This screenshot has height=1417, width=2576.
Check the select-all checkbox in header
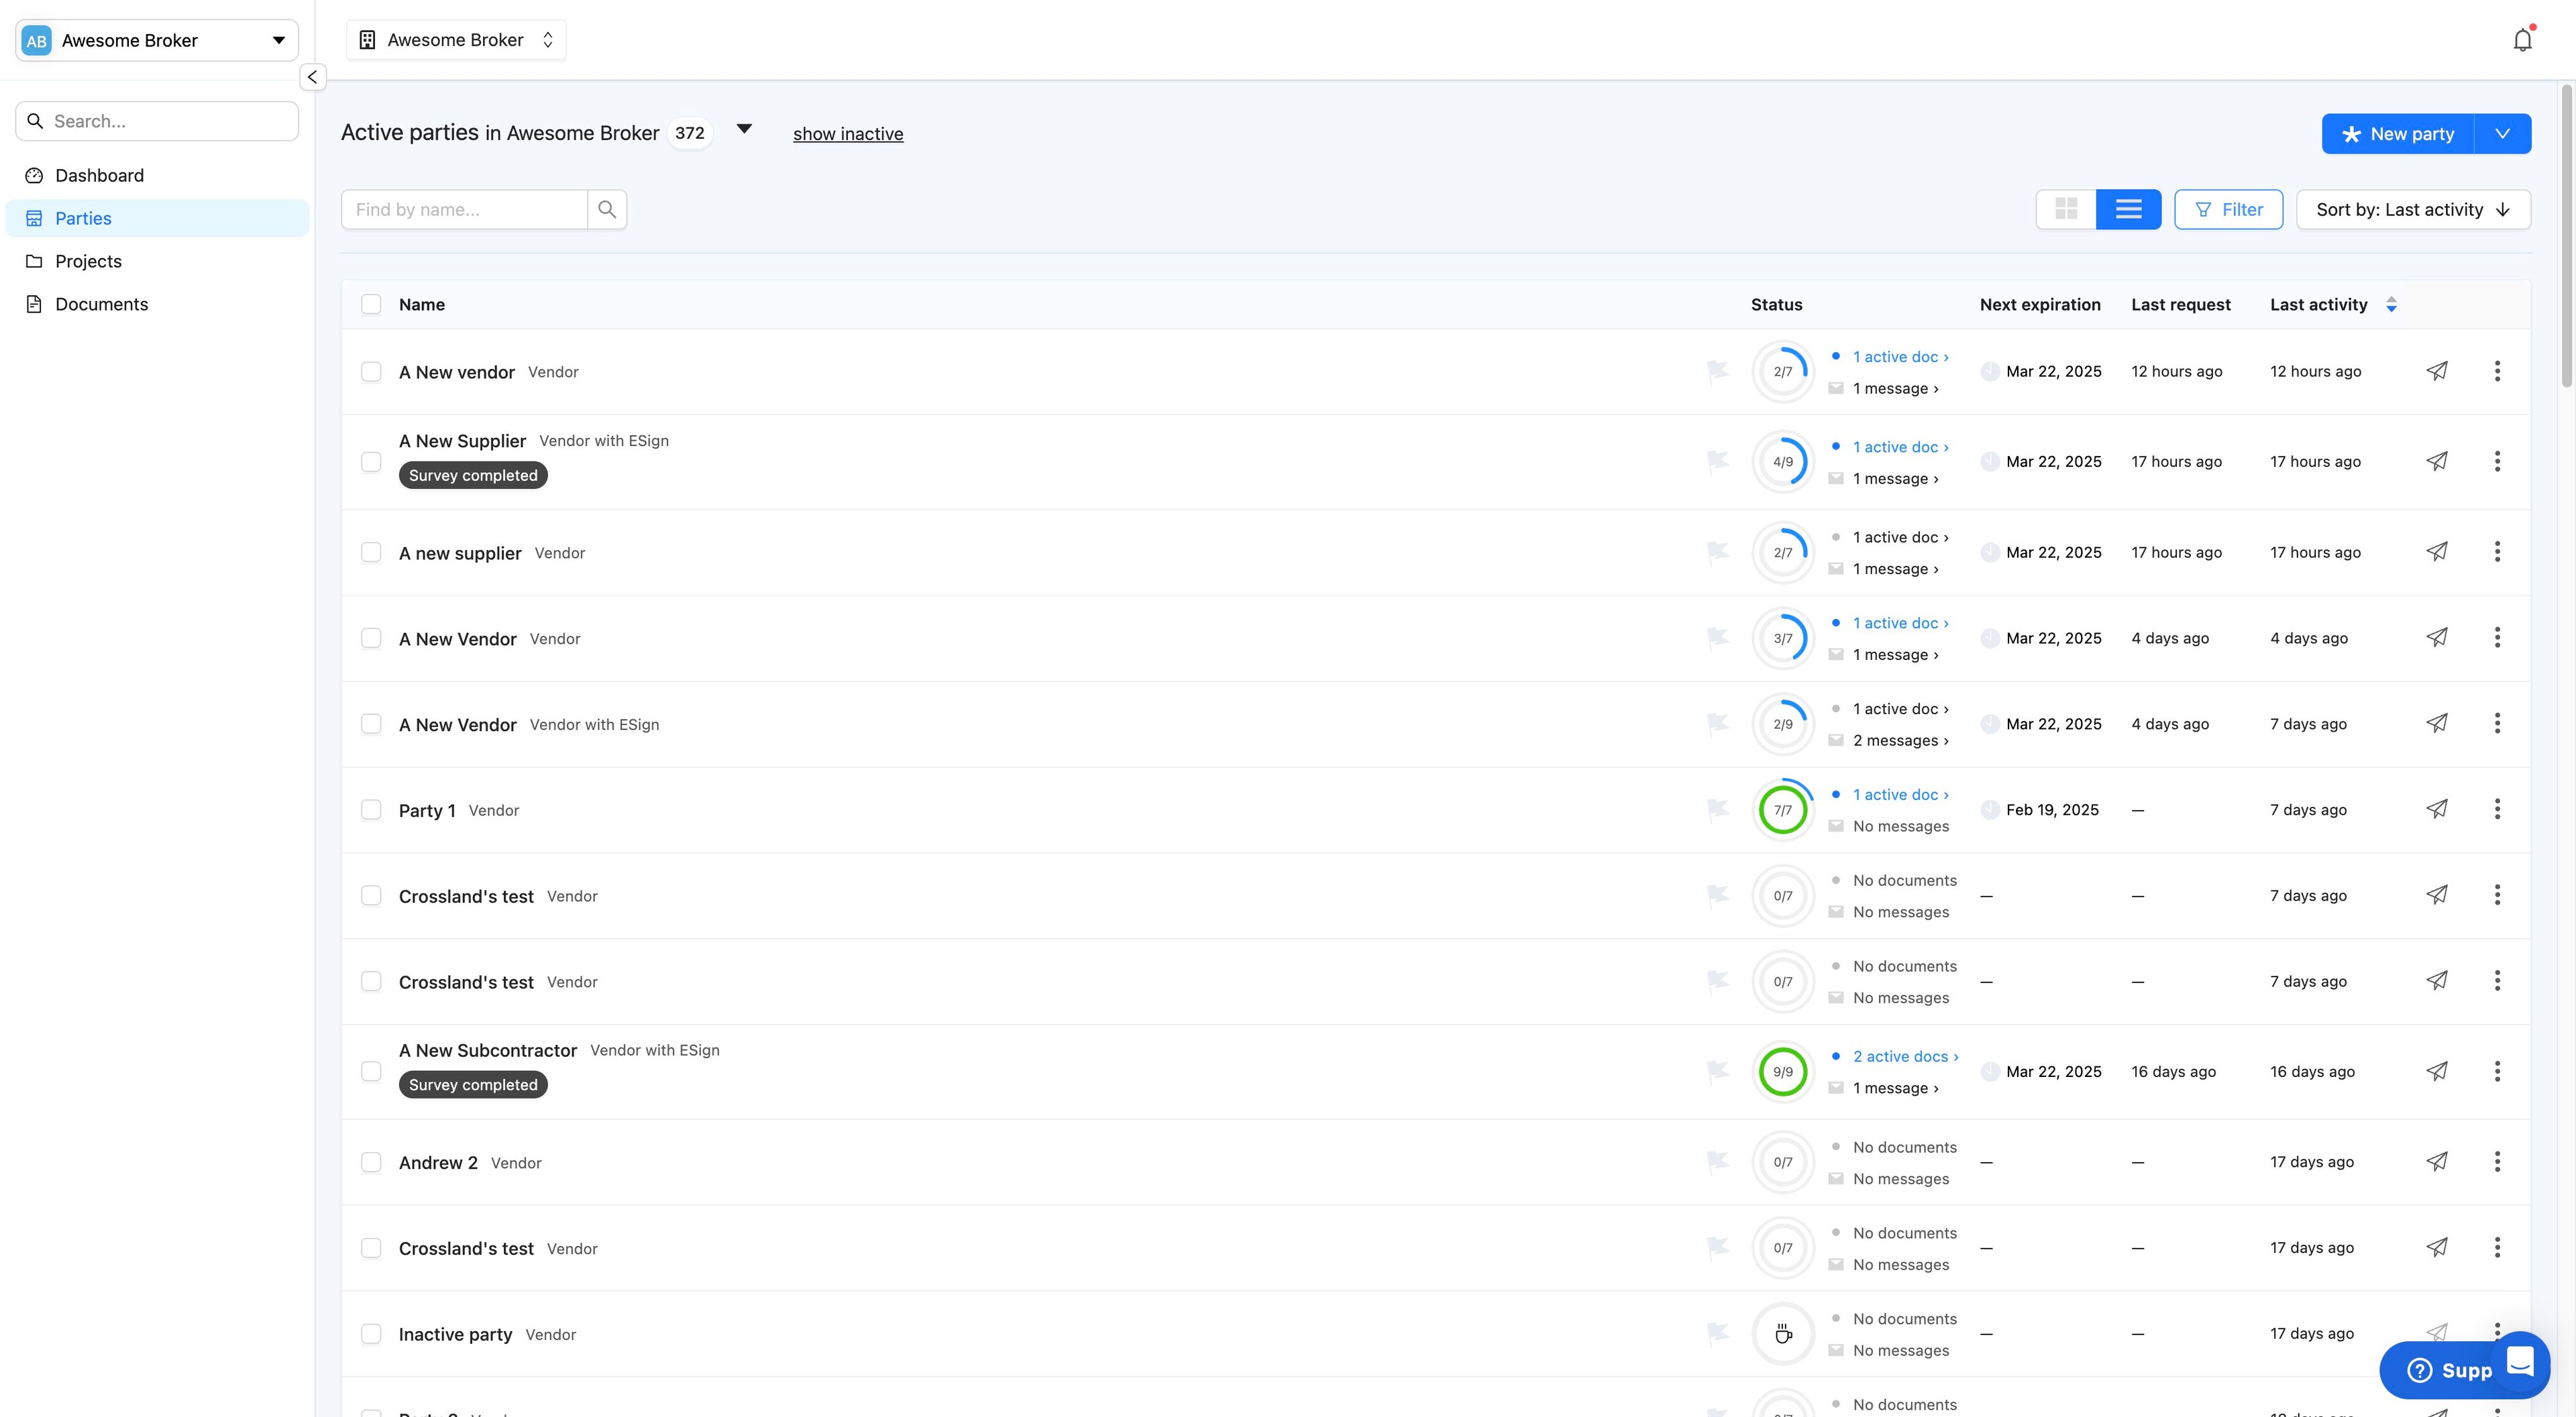371,304
